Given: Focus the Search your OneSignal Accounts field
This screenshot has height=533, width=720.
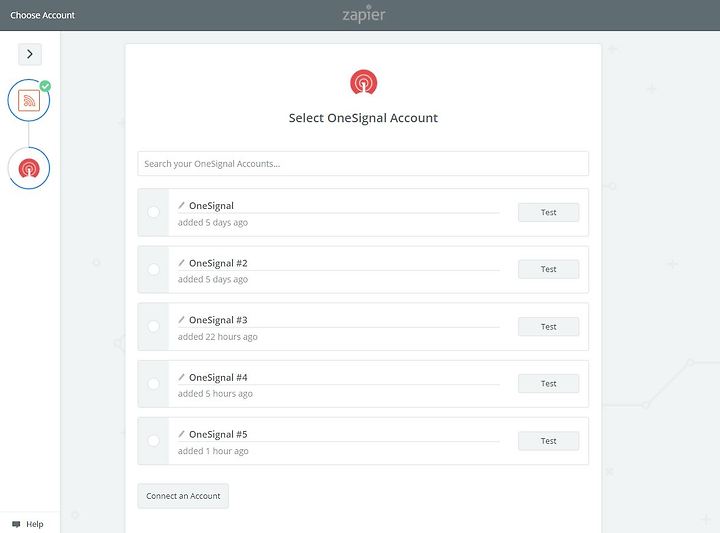Looking at the screenshot, I should point(363,163).
